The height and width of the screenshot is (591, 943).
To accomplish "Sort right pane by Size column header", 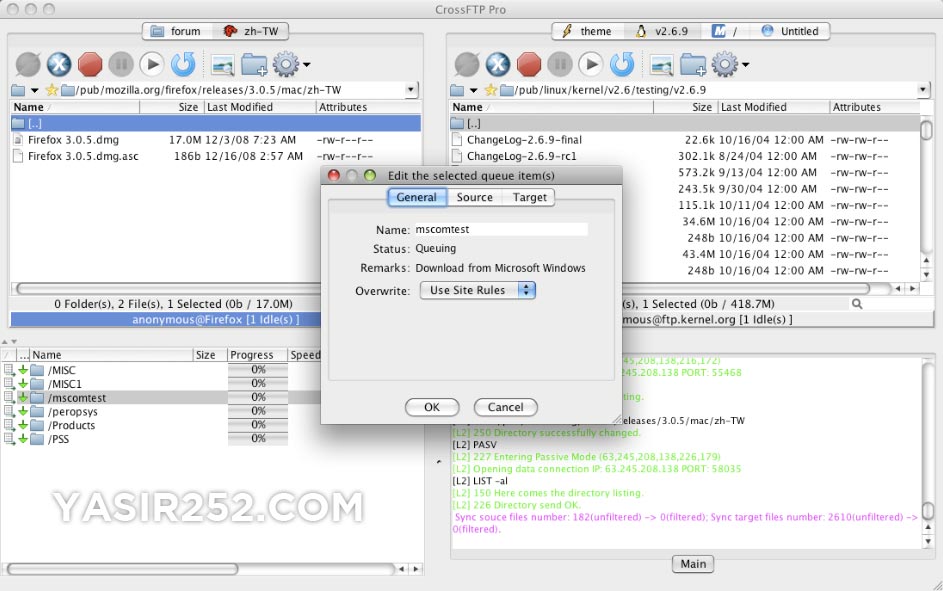I will pos(685,107).
